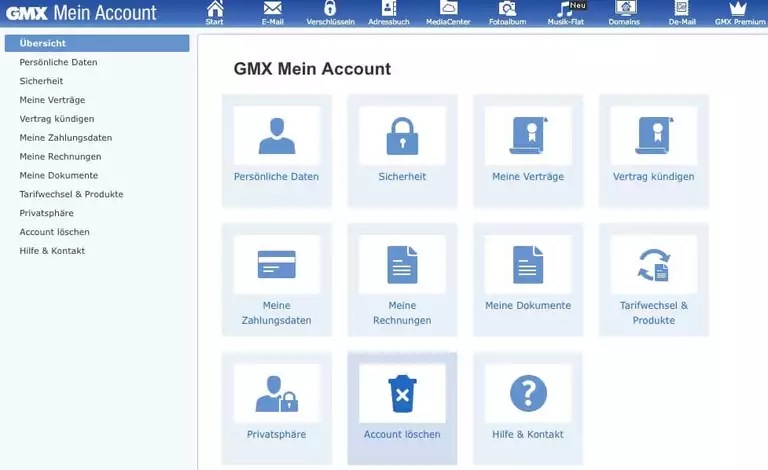768x470 pixels.
Task: Click the Persönliche Daten tile
Action: click(x=277, y=150)
